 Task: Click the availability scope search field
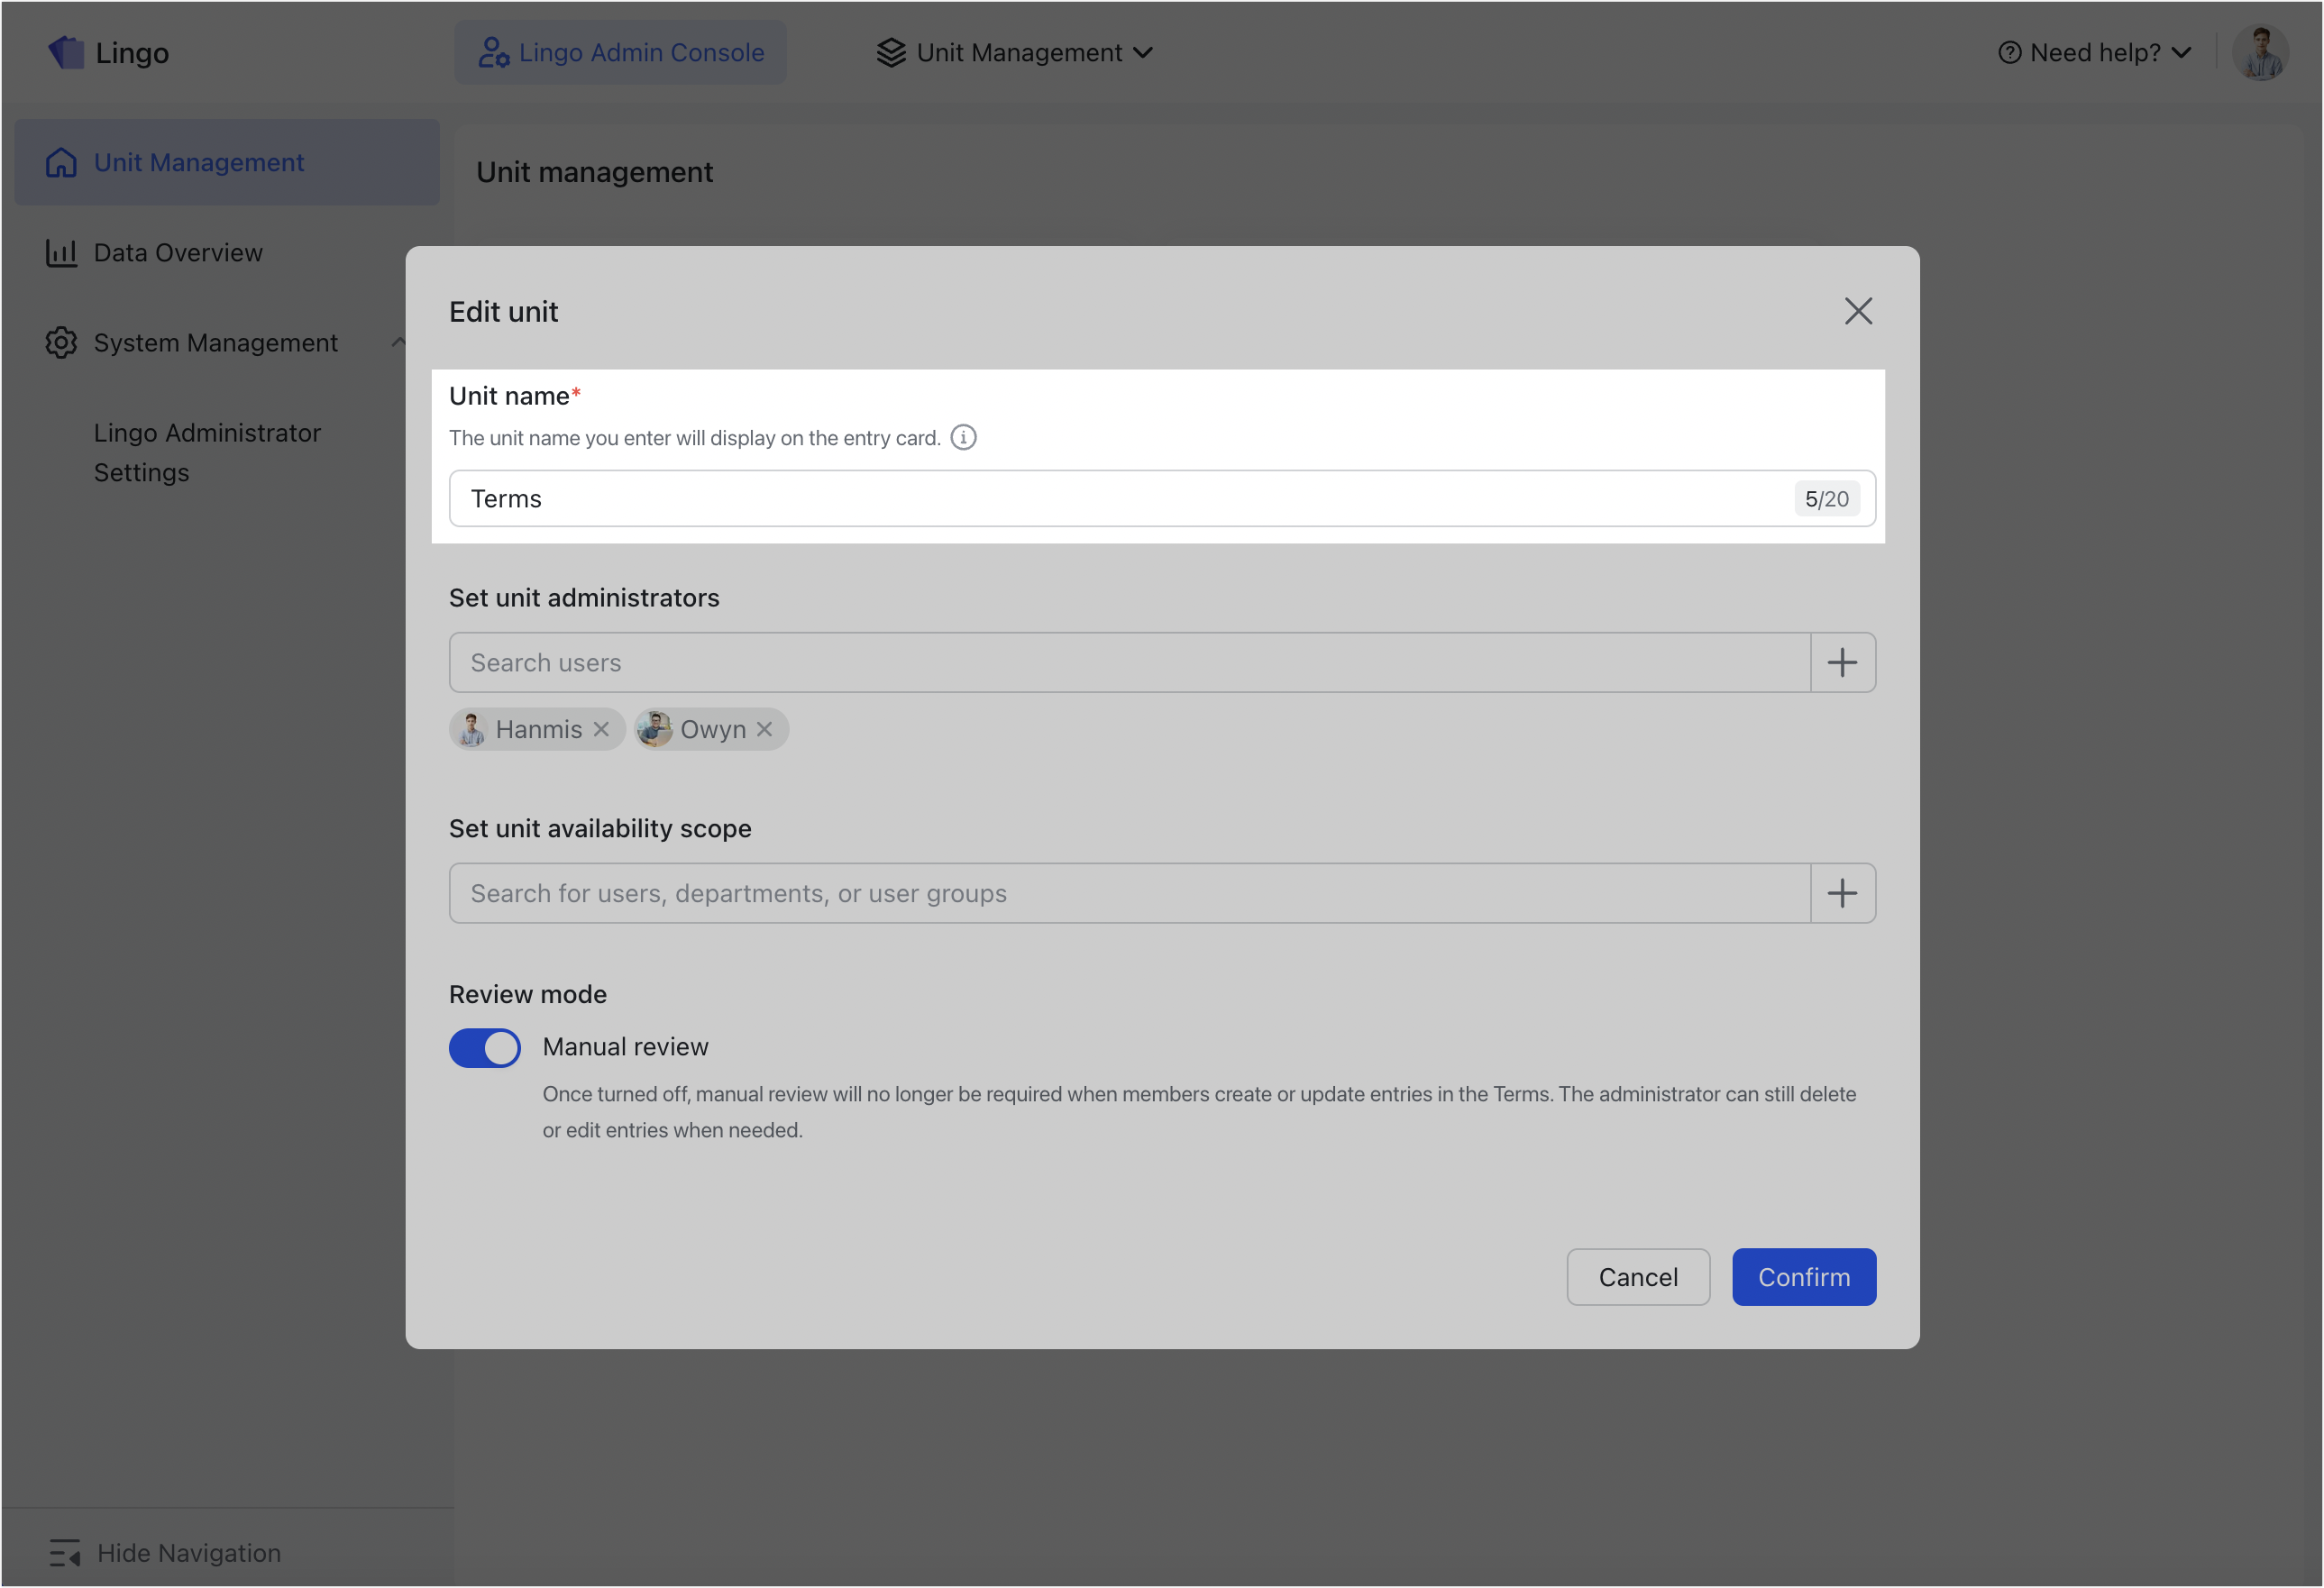pos(1129,893)
